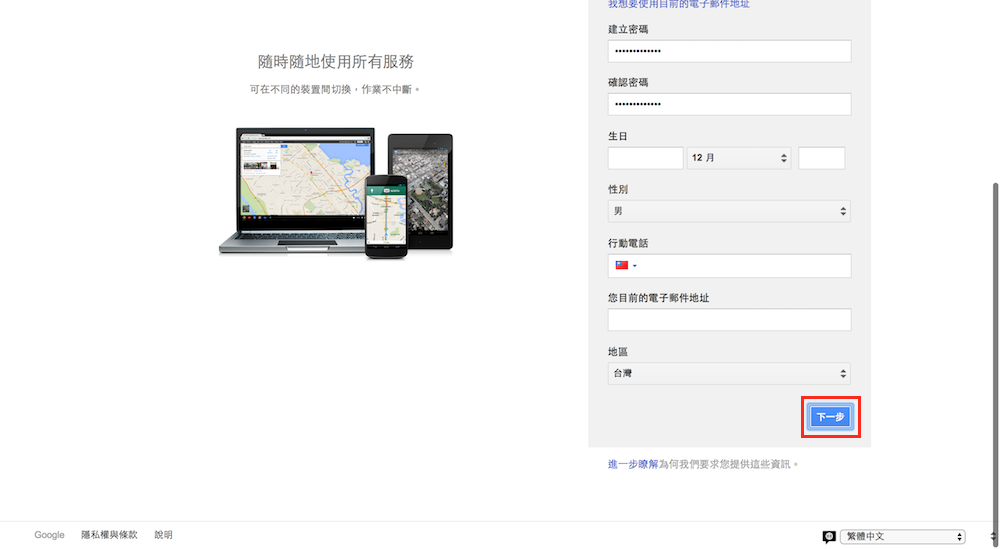Click the birthday year input box
The image size is (1000, 549).
tap(821, 158)
